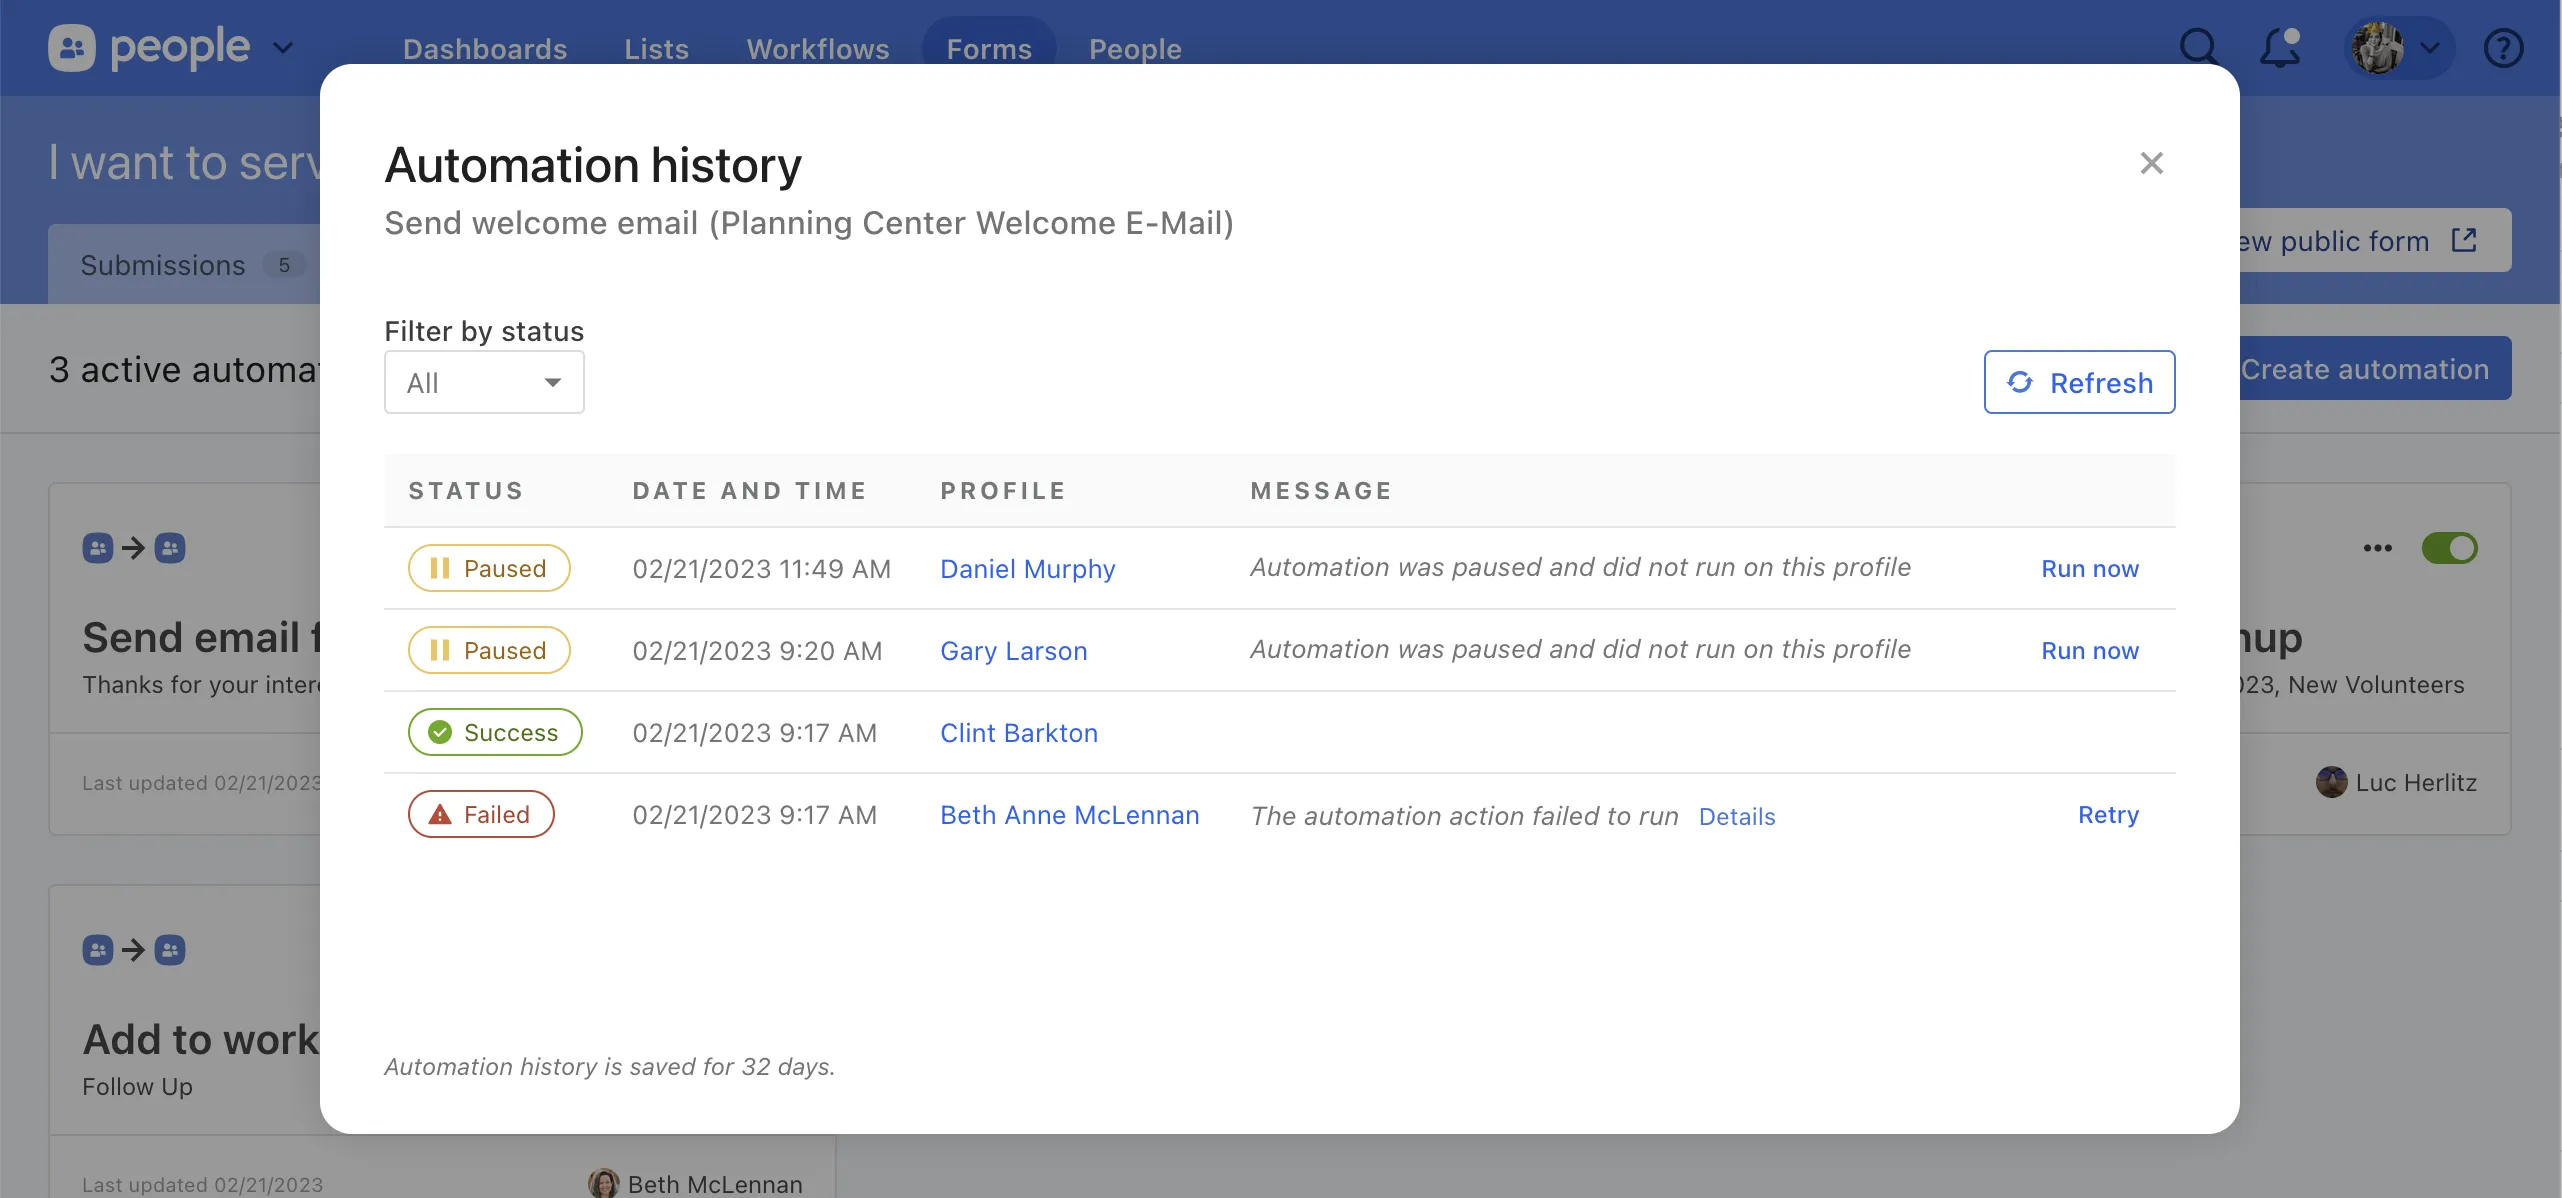The height and width of the screenshot is (1198, 2562).
Task: Switch to the Workflows tab
Action: [817, 48]
